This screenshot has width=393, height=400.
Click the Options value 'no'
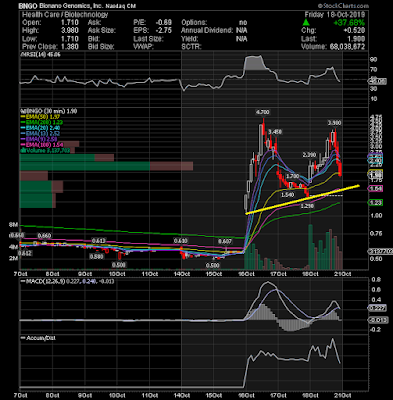pyautogui.click(x=243, y=23)
